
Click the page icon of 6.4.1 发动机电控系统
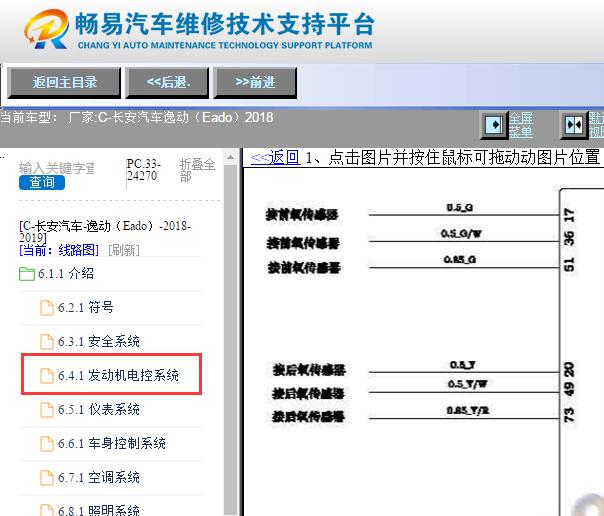[47, 375]
